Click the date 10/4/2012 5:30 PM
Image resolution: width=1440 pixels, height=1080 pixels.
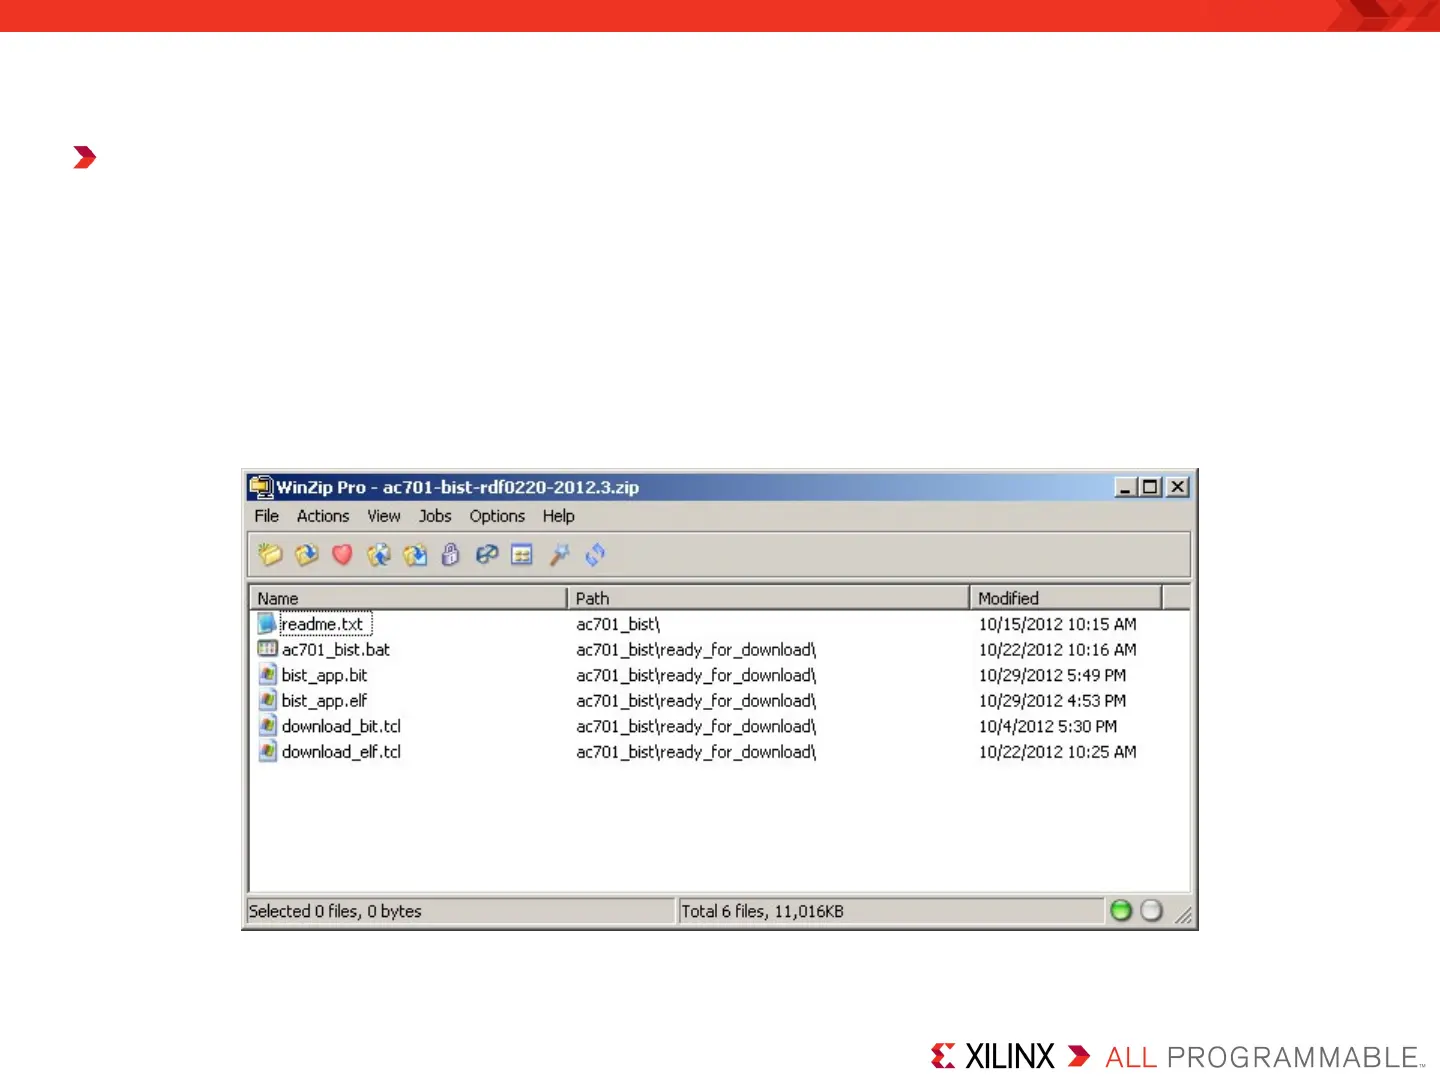click(1047, 726)
